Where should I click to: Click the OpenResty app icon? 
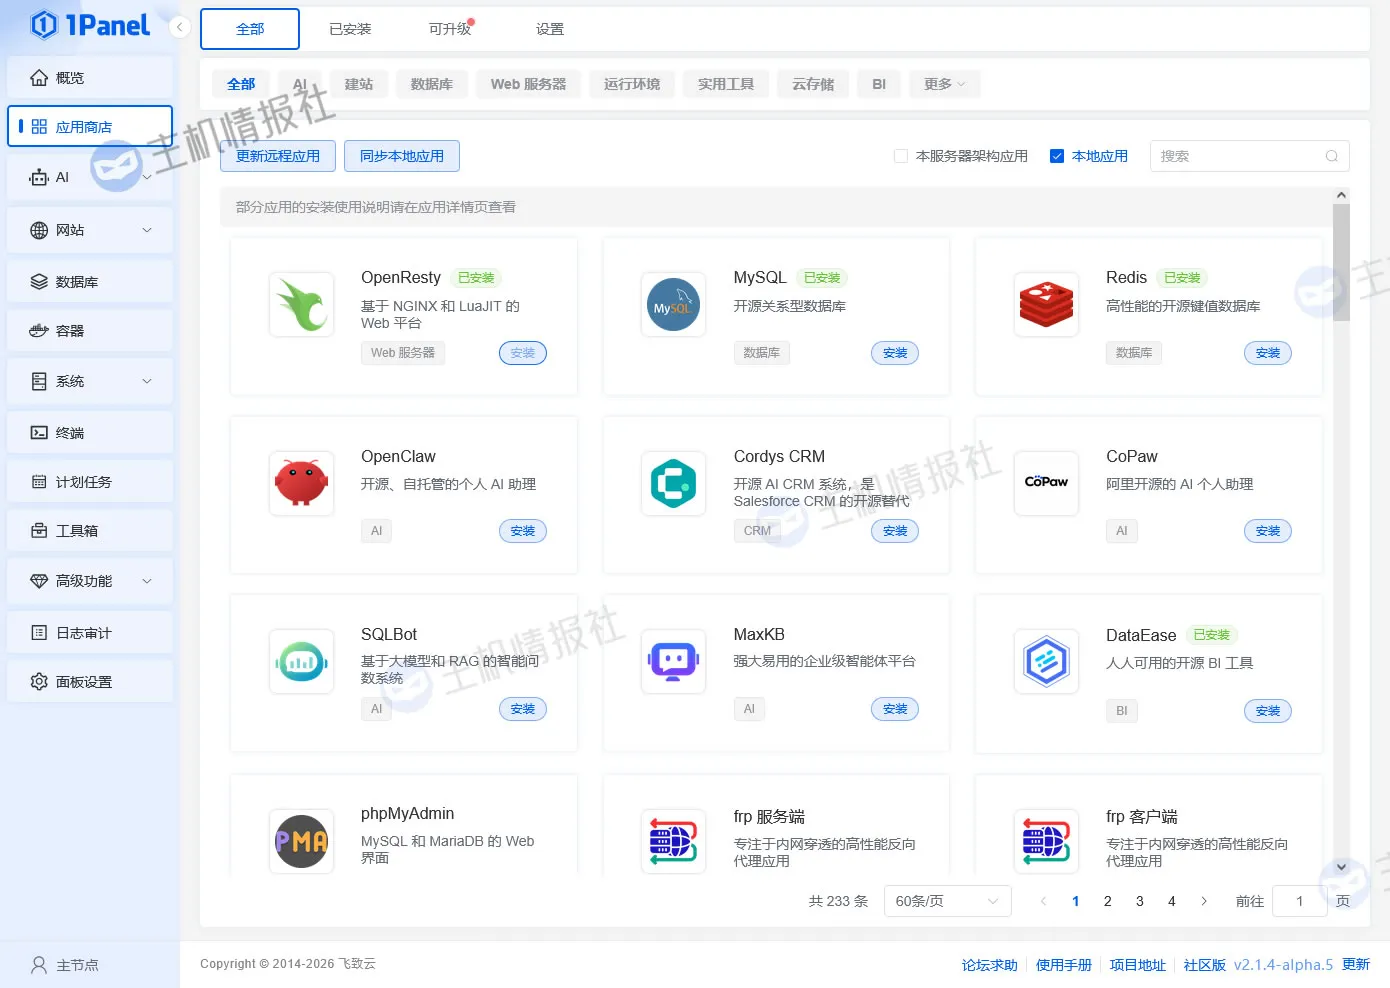[x=301, y=305]
